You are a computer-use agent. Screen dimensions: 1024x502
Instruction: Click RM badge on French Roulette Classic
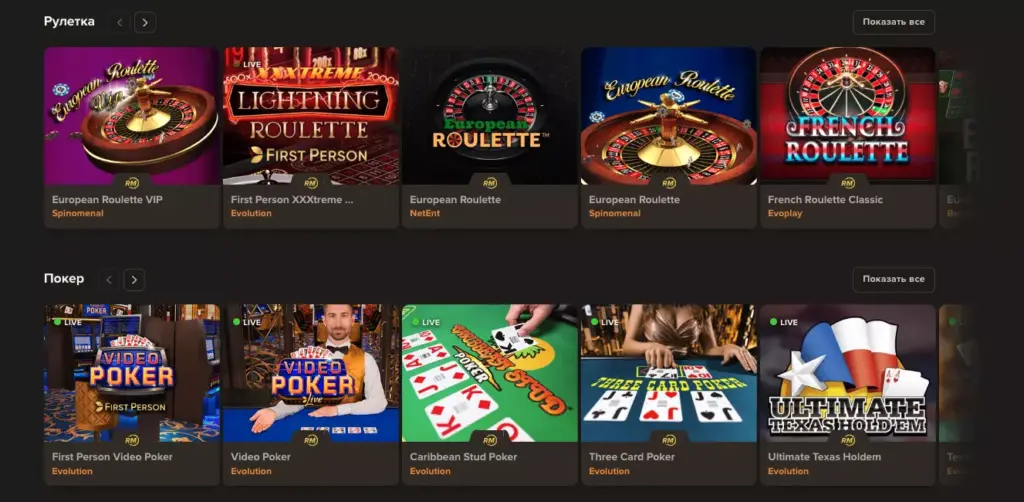pyautogui.click(x=848, y=183)
